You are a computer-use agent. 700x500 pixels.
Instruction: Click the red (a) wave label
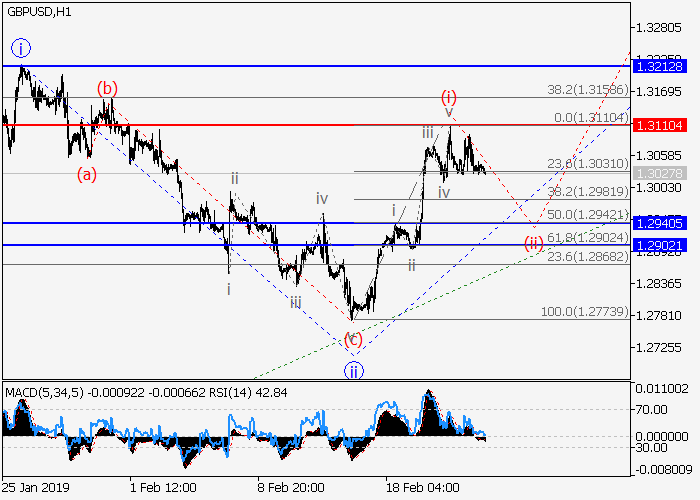88,175
